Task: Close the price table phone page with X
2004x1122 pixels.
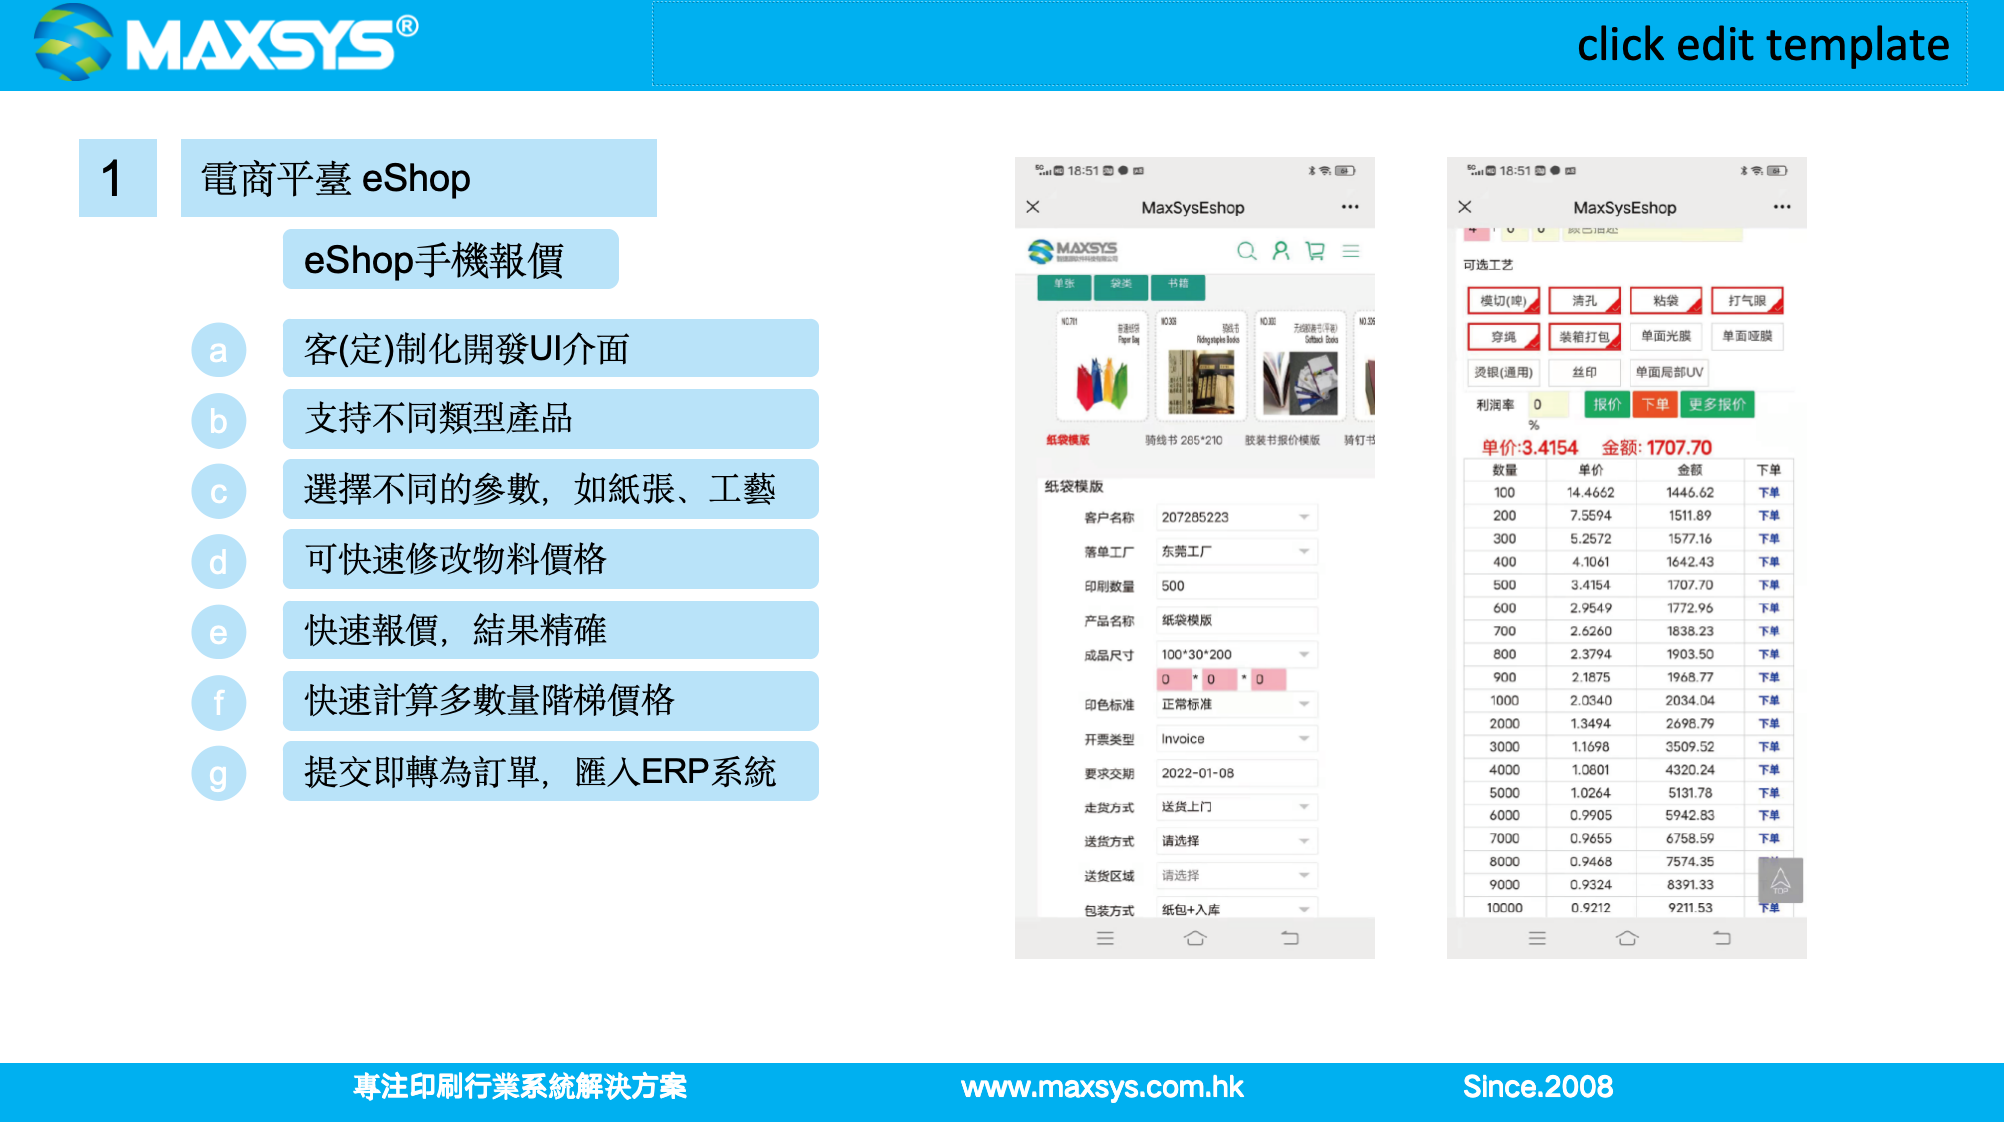Action: [x=1465, y=207]
